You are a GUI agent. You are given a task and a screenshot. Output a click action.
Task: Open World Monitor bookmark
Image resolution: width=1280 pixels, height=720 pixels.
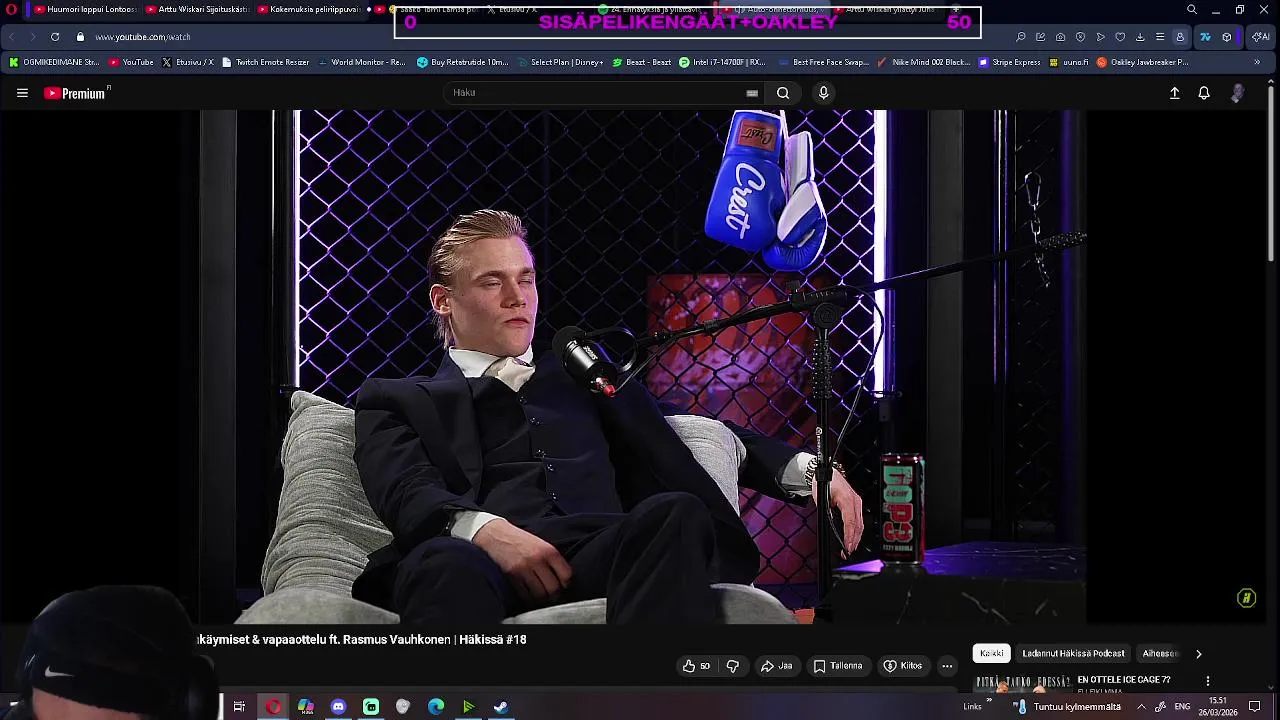[361, 62]
